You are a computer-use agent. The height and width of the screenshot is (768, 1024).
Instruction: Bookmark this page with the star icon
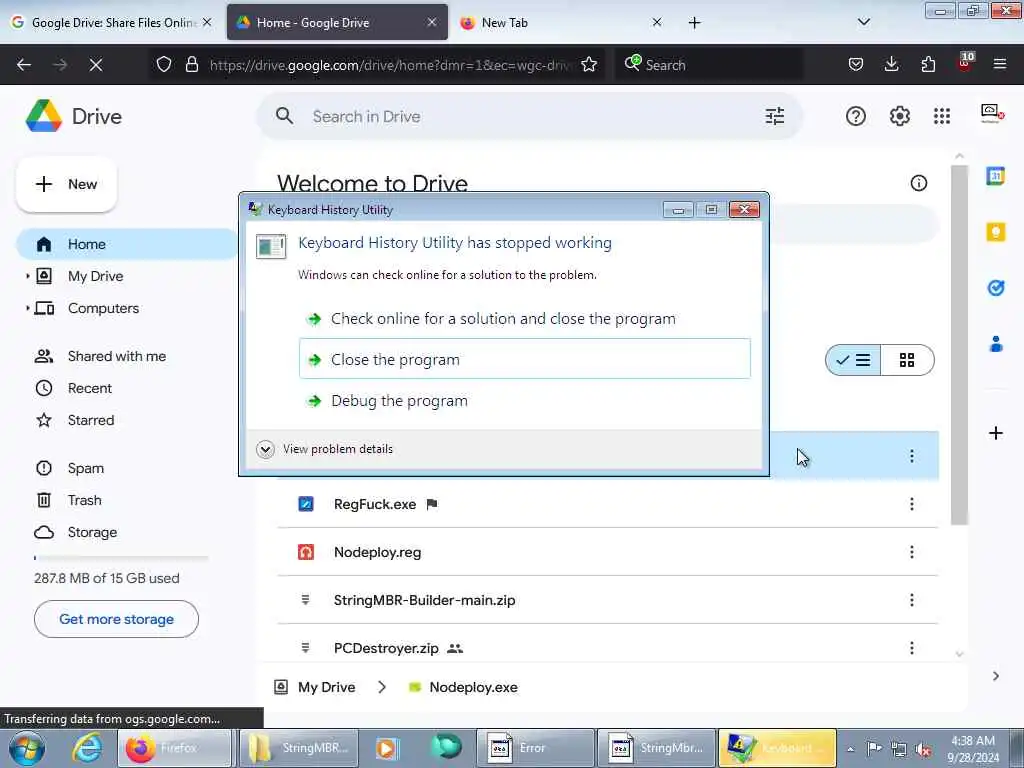589,65
